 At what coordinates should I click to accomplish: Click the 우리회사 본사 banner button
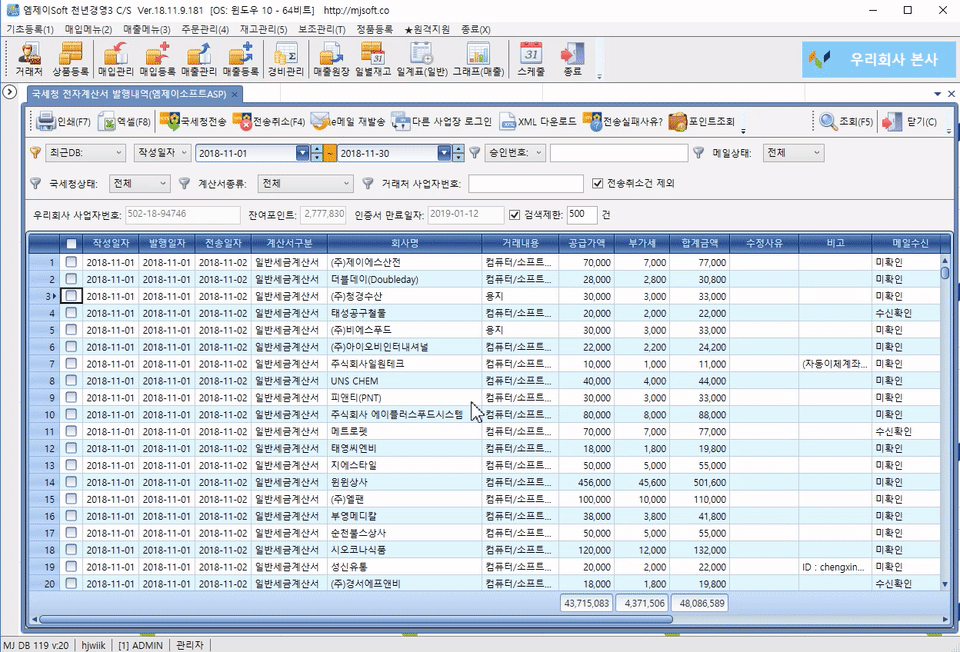[x=877, y=59]
